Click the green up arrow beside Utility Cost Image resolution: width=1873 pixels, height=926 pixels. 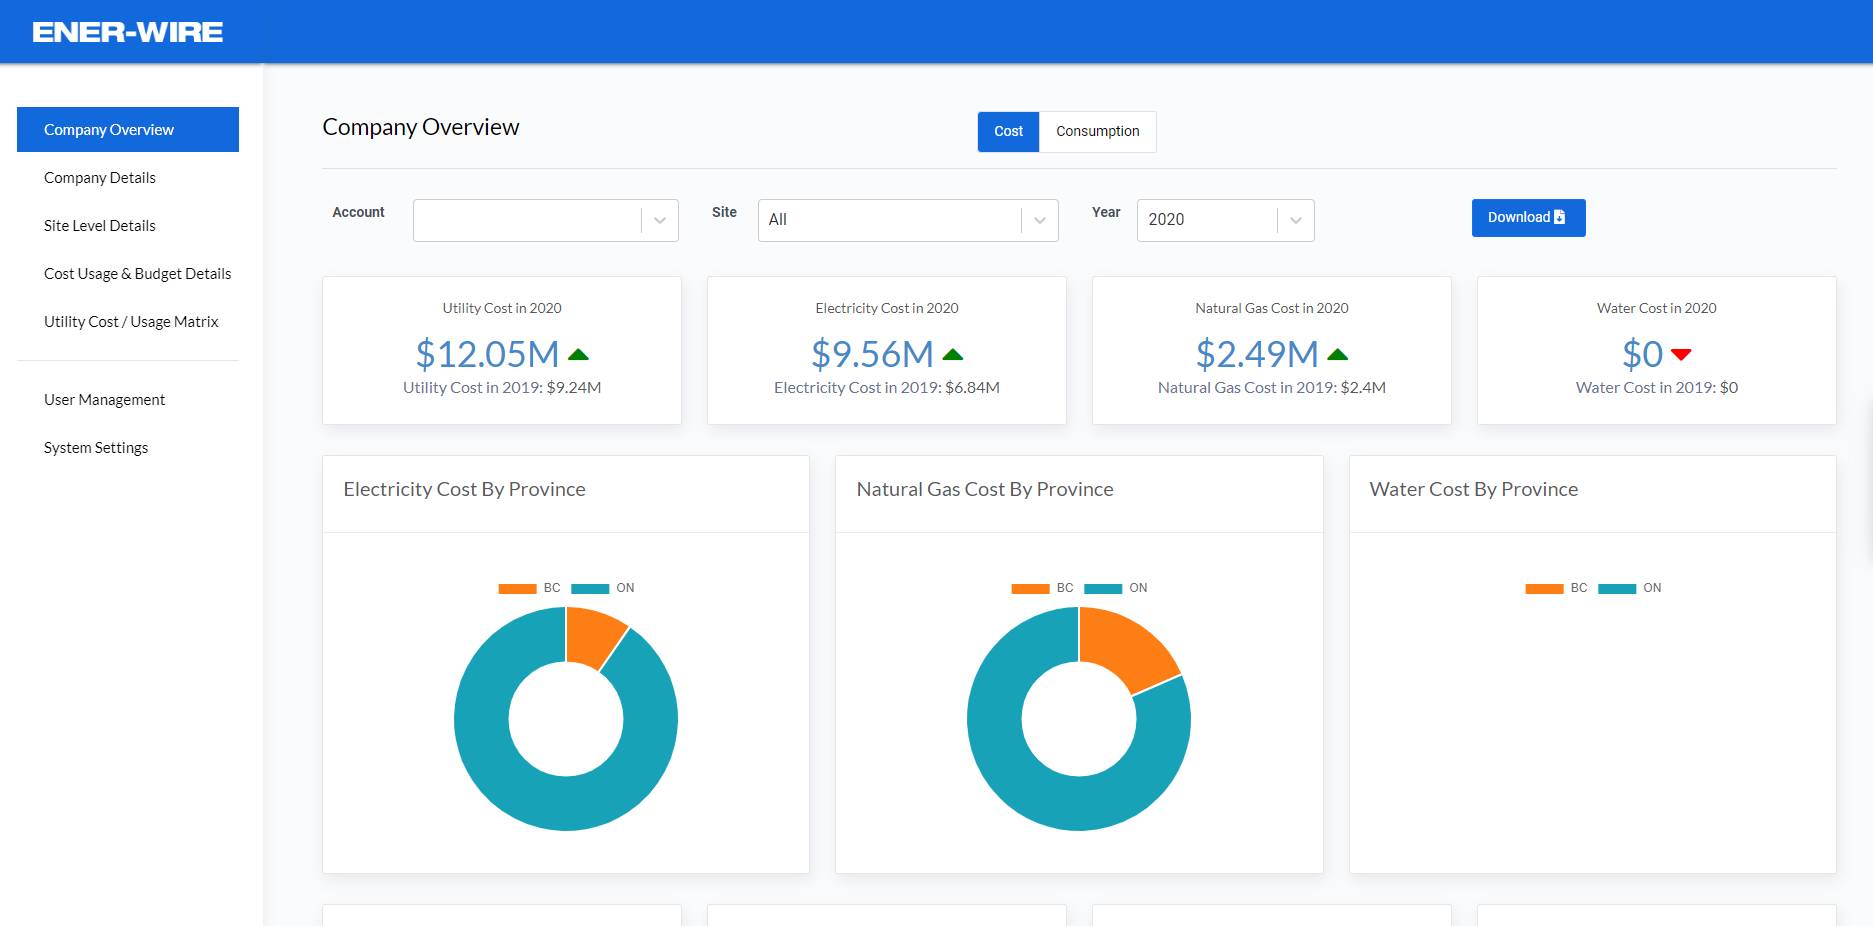point(578,354)
